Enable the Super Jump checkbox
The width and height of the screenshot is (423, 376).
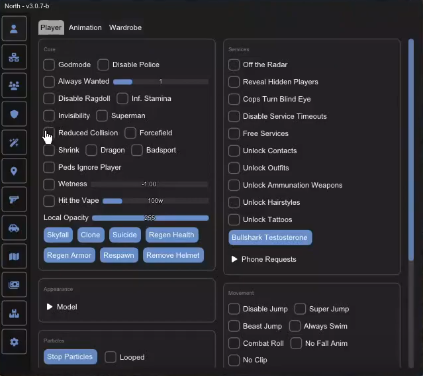300,309
